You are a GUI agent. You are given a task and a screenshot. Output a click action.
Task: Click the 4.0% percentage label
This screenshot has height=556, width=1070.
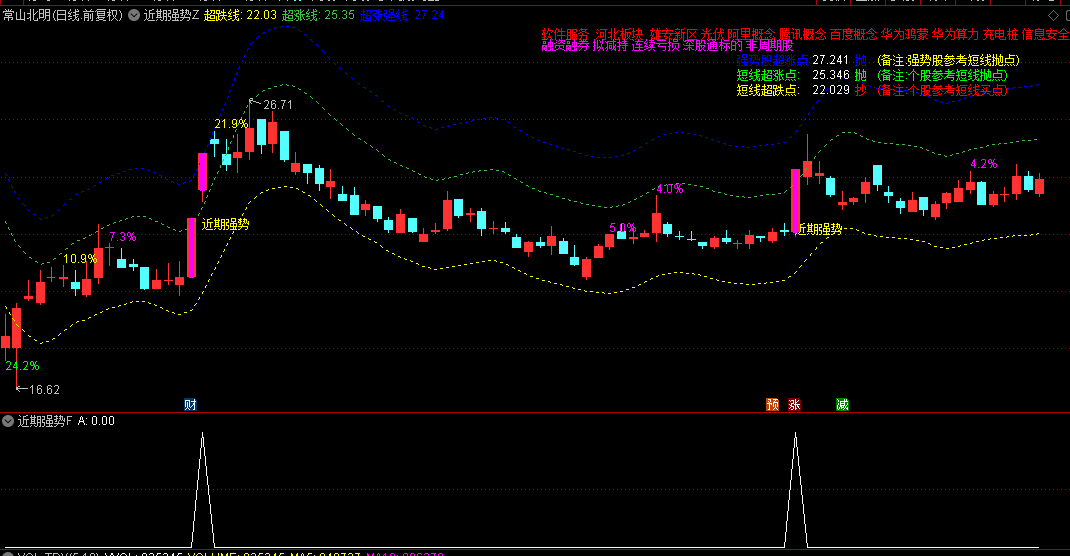click(669, 189)
